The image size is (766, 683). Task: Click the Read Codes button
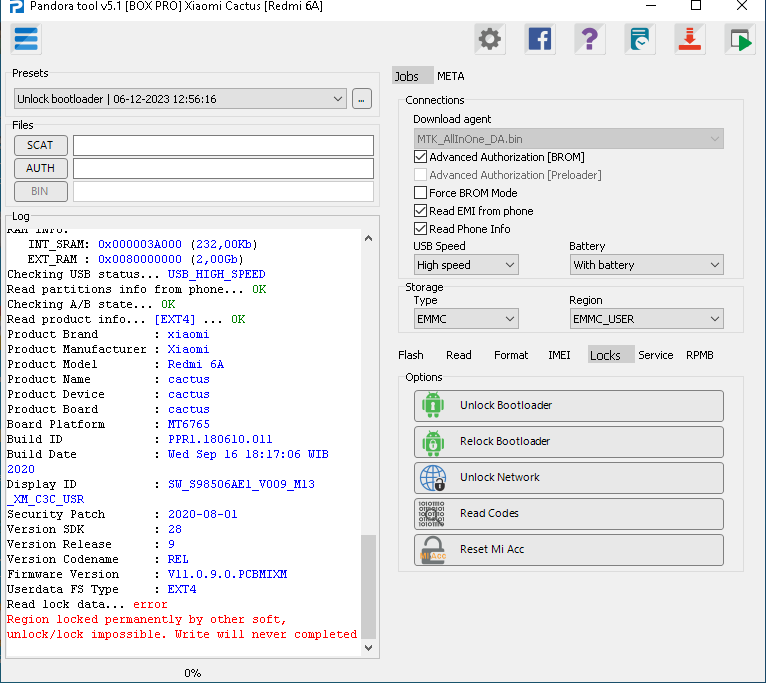click(x=569, y=514)
